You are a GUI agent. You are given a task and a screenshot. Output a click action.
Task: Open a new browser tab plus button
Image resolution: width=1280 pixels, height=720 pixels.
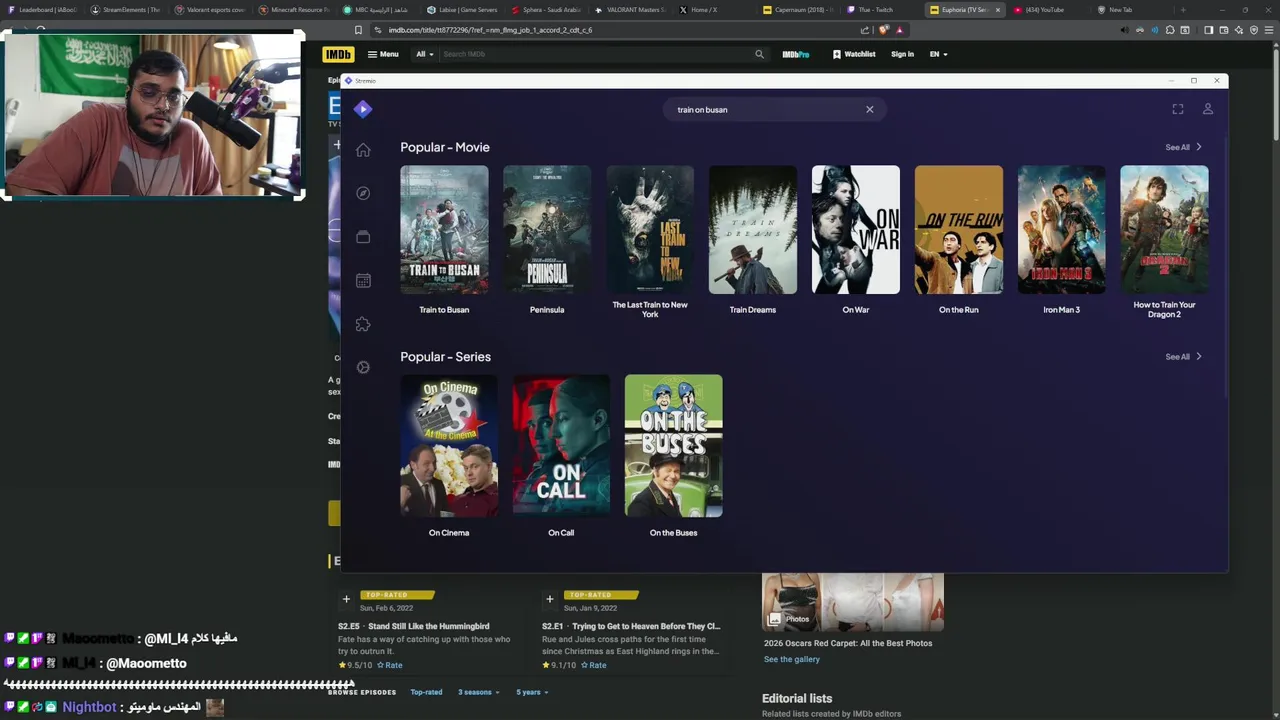pos(1183,10)
